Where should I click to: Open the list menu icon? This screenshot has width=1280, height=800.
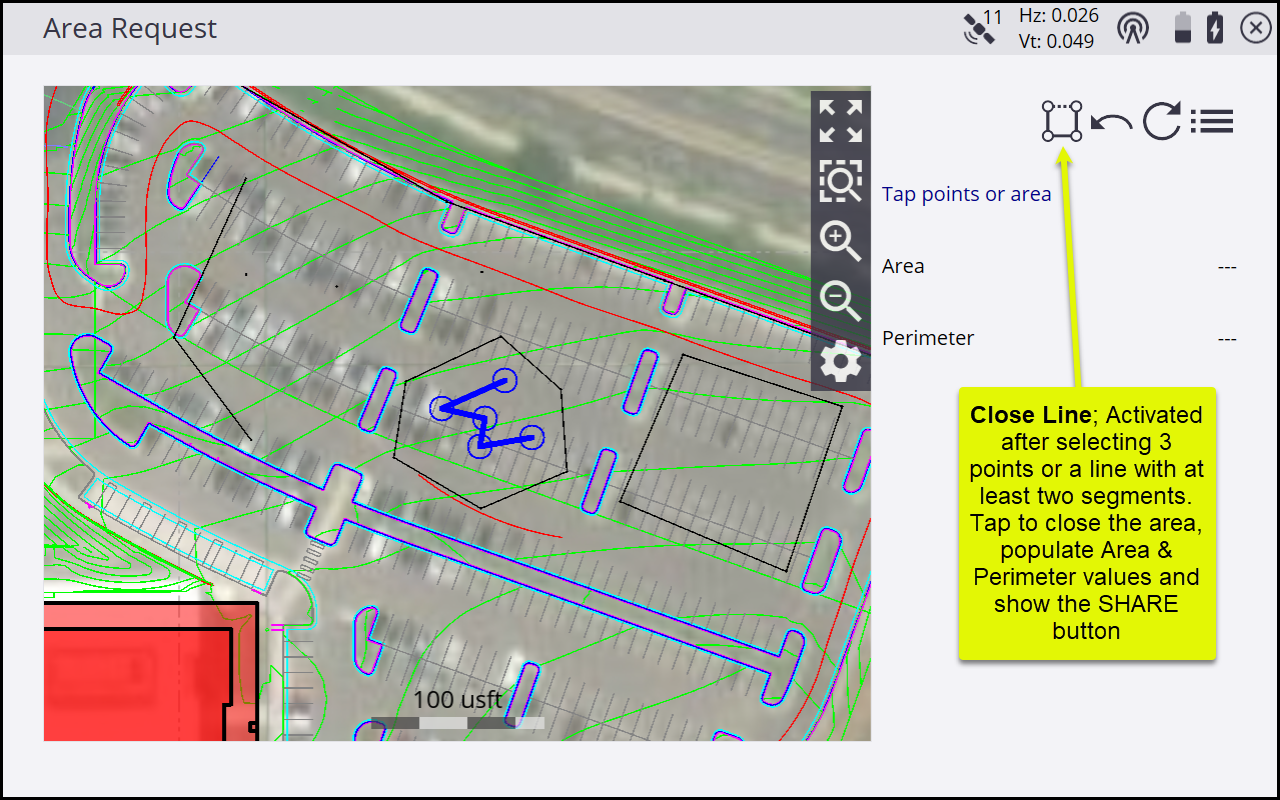[x=1212, y=121]
